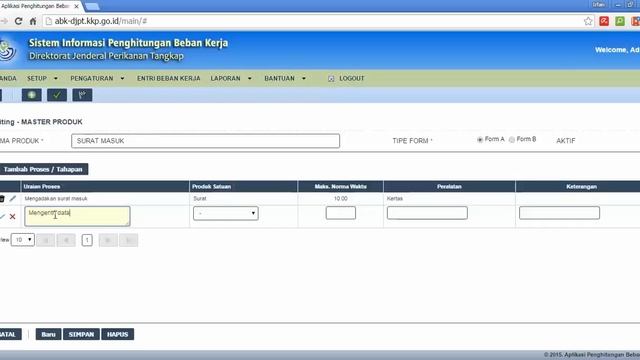Open the SETUP menu
The width and height of the screenshot is (640, 360).
pyautogui.click(x=37, y=78)
